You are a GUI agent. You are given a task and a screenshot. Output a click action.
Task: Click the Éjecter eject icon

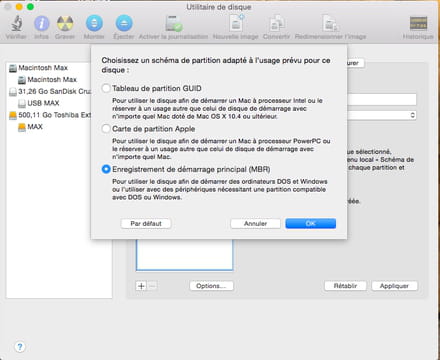coord(124,23)
